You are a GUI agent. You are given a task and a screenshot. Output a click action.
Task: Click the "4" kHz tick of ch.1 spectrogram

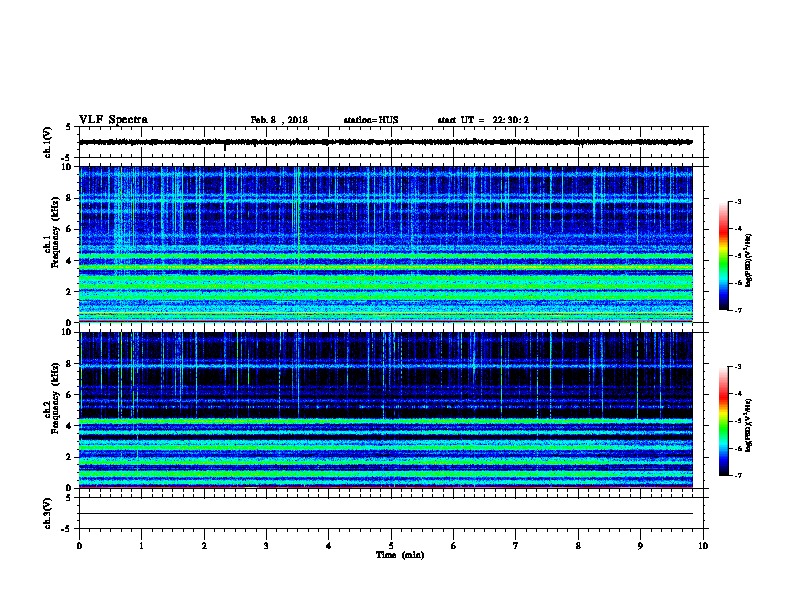tap(69, 261)
